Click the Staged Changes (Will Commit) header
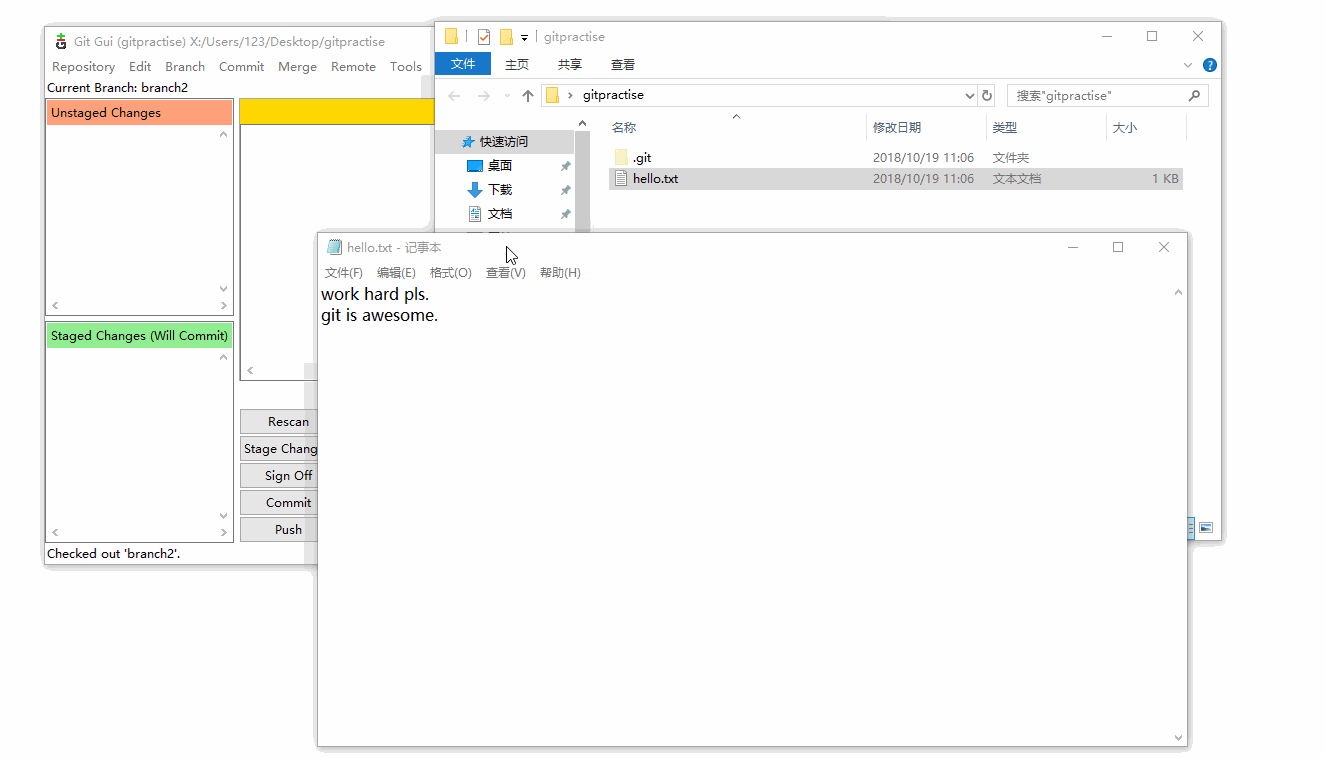The width and height of the screenshot is (1325, 758). pos(139,336)
